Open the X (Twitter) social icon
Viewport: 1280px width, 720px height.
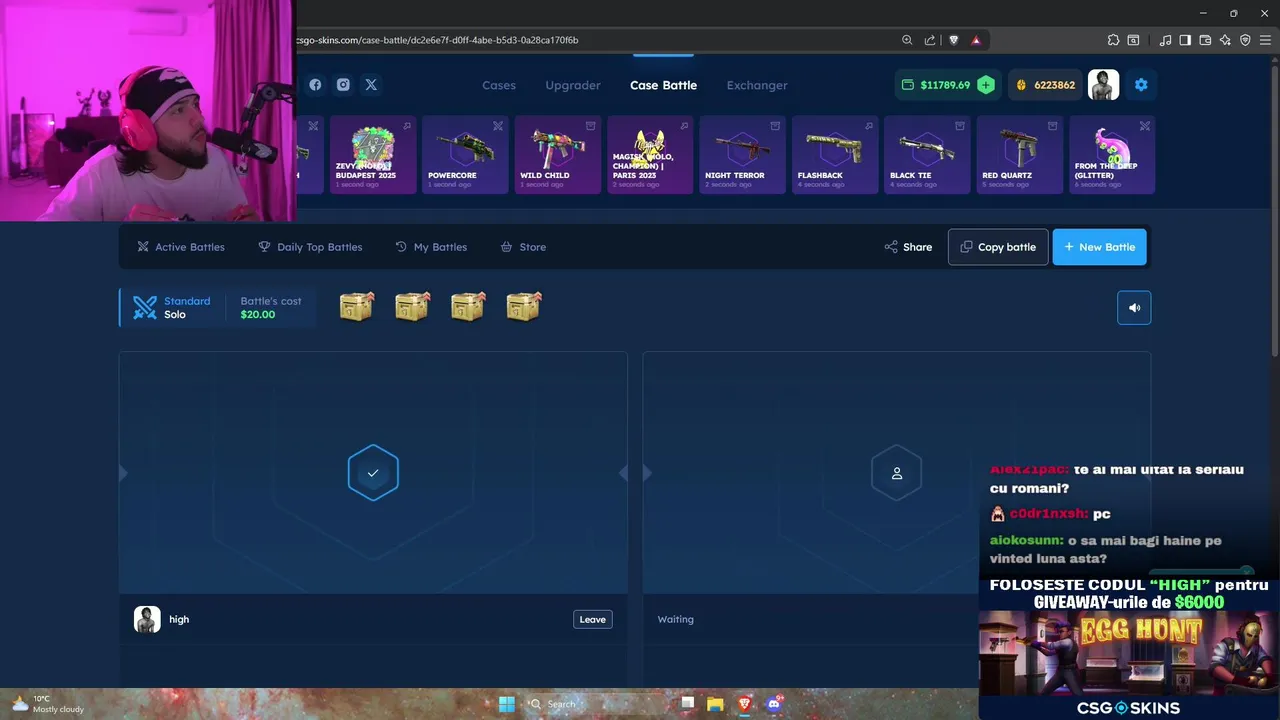click(371, 85)
